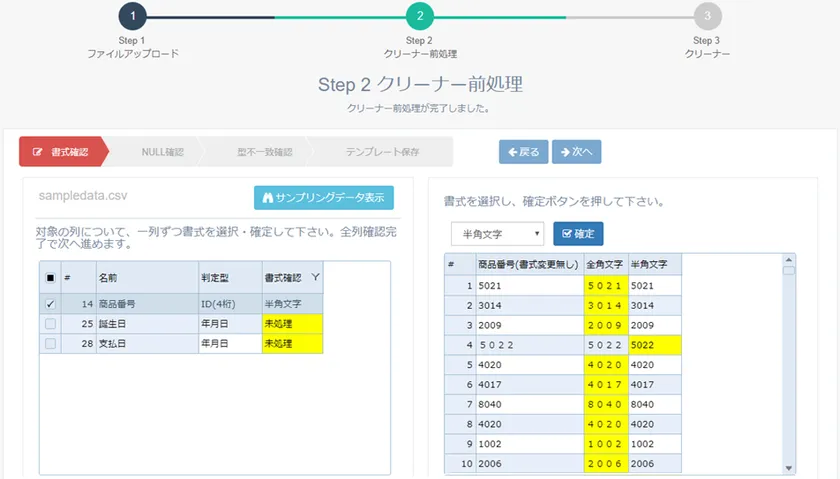Screen dimensions: 840x479
Task: Click the yellow 未処理 cell for 誕生日
Action: pos(292,324)
